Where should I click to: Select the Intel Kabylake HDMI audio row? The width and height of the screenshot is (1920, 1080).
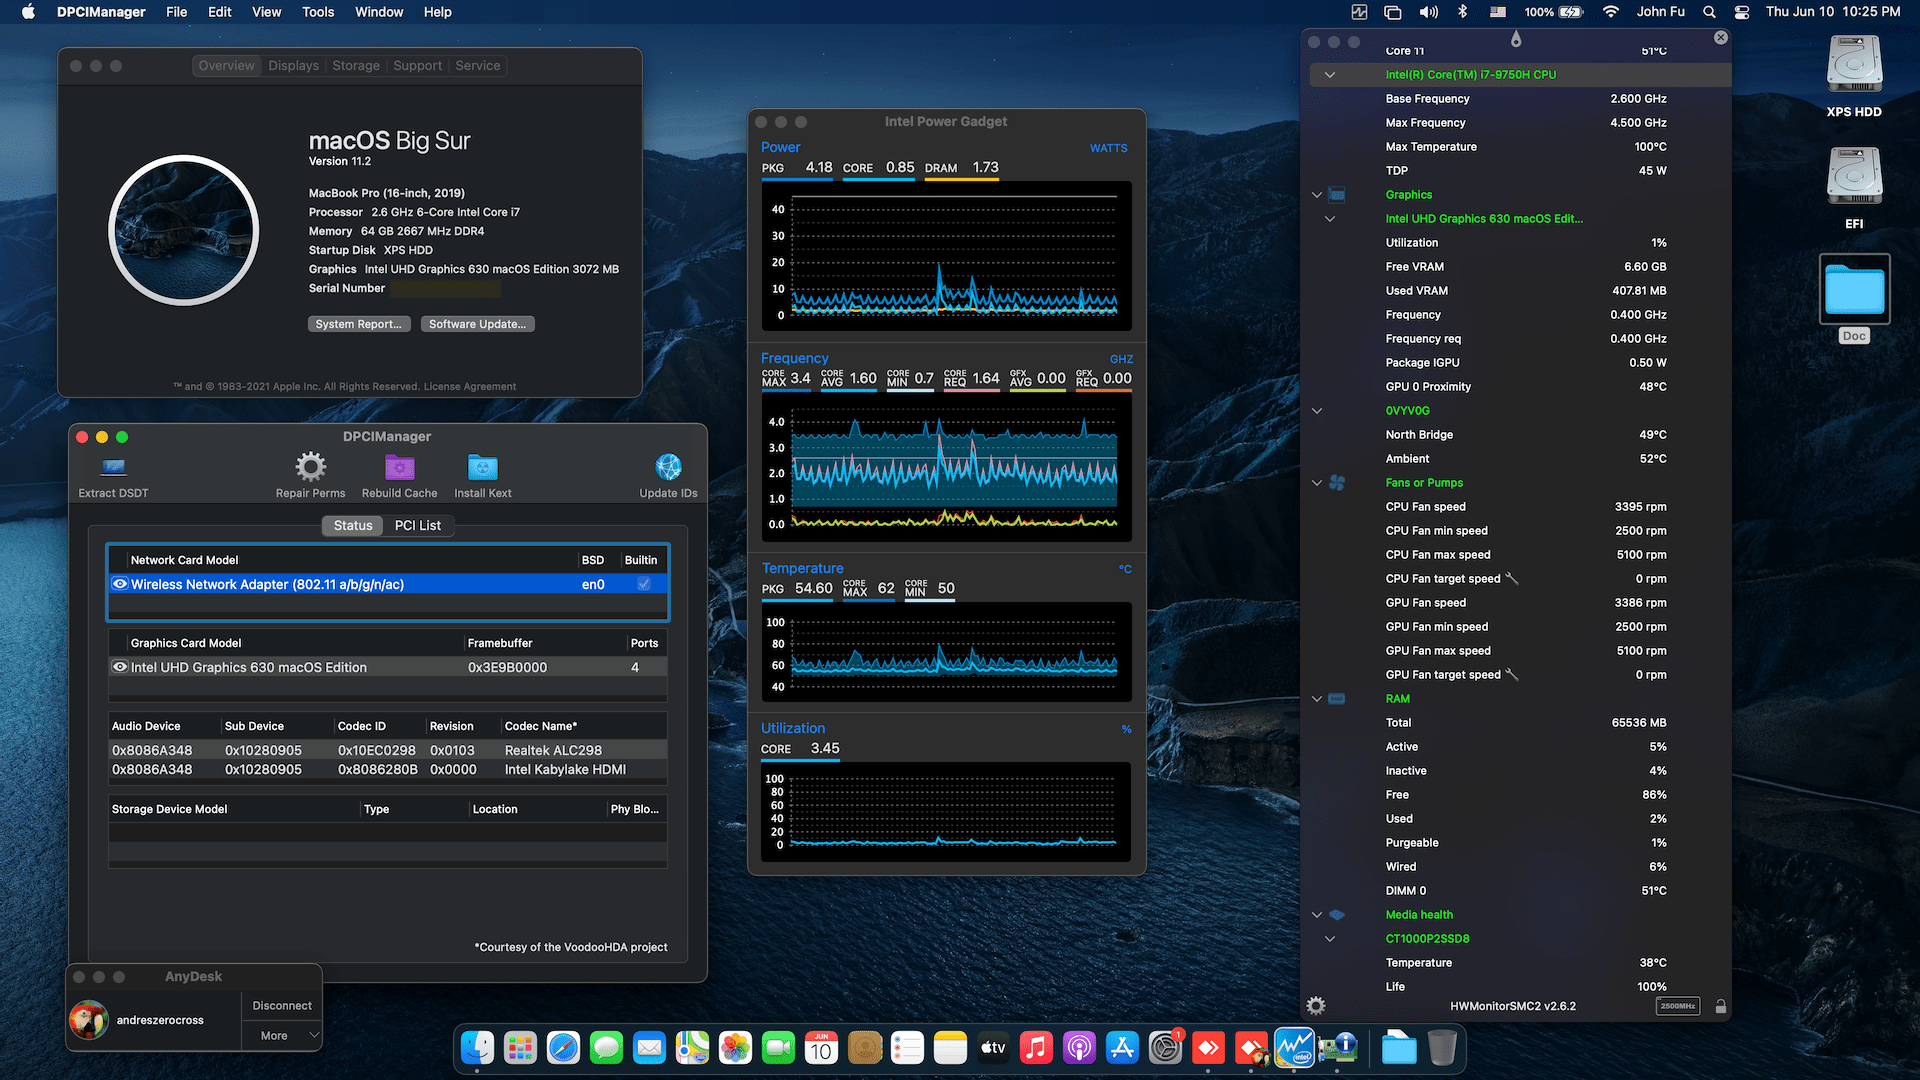[x=388, y=769]
